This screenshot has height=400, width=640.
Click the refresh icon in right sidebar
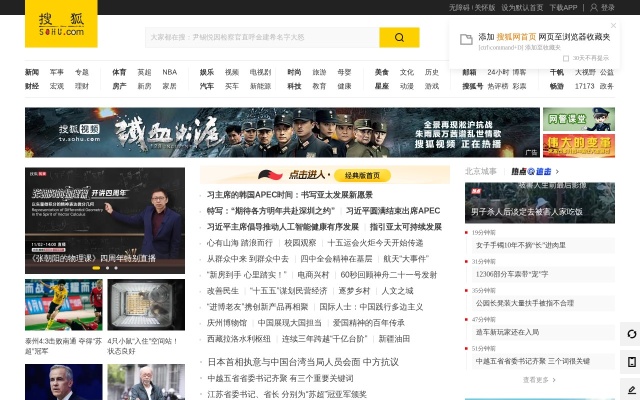[x=631, y=334]
